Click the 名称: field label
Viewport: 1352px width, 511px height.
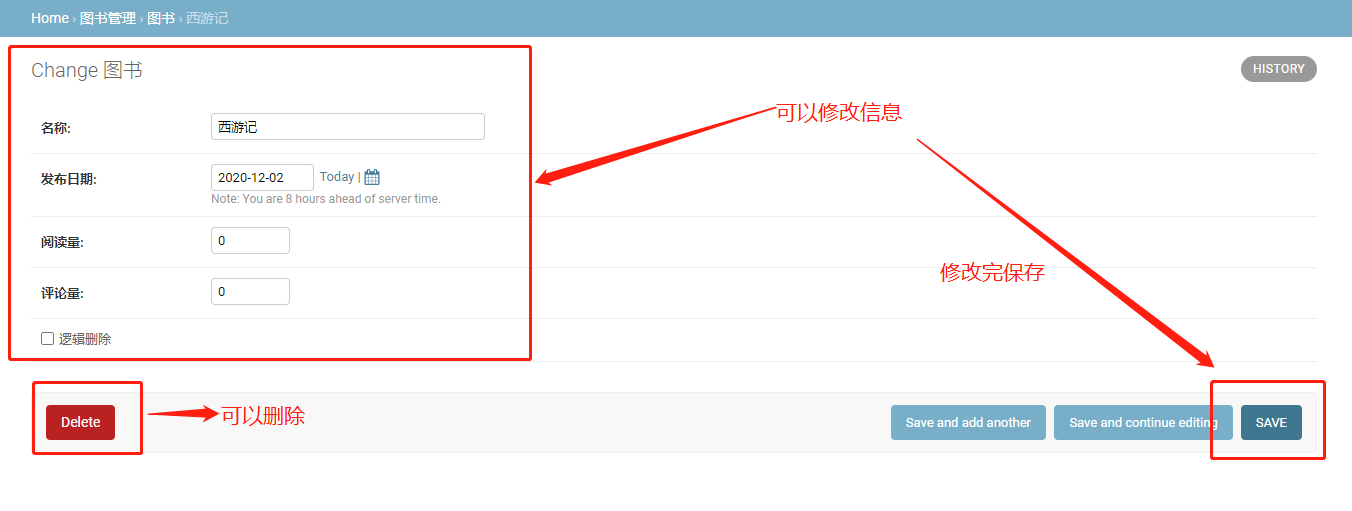tap(56, 128)
